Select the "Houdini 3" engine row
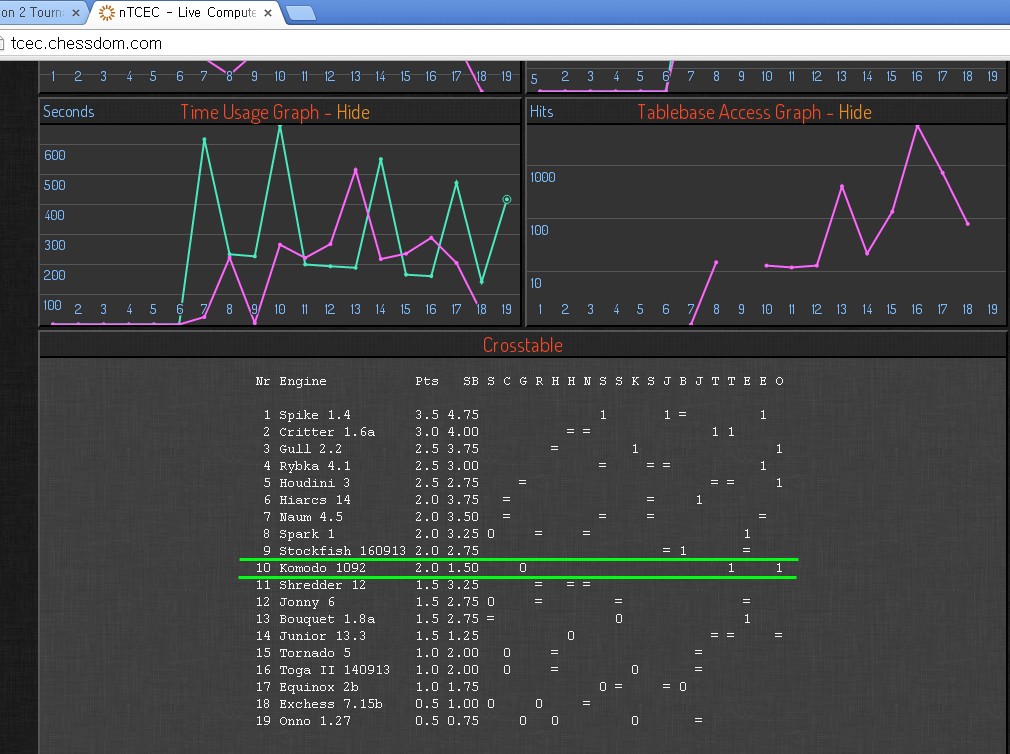Viewport: 1010px width, 754px height. (519, 482)
